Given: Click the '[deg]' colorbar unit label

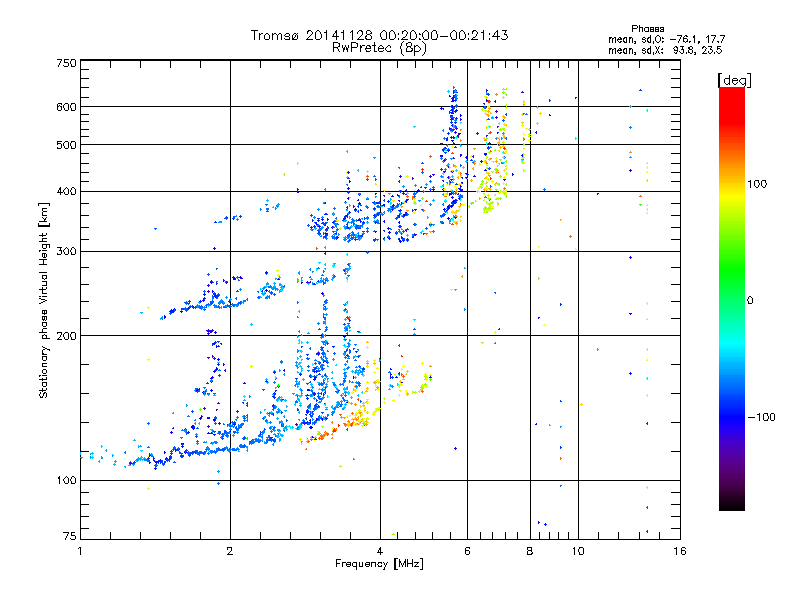Looking at the screenshot, I should point(734,80).
